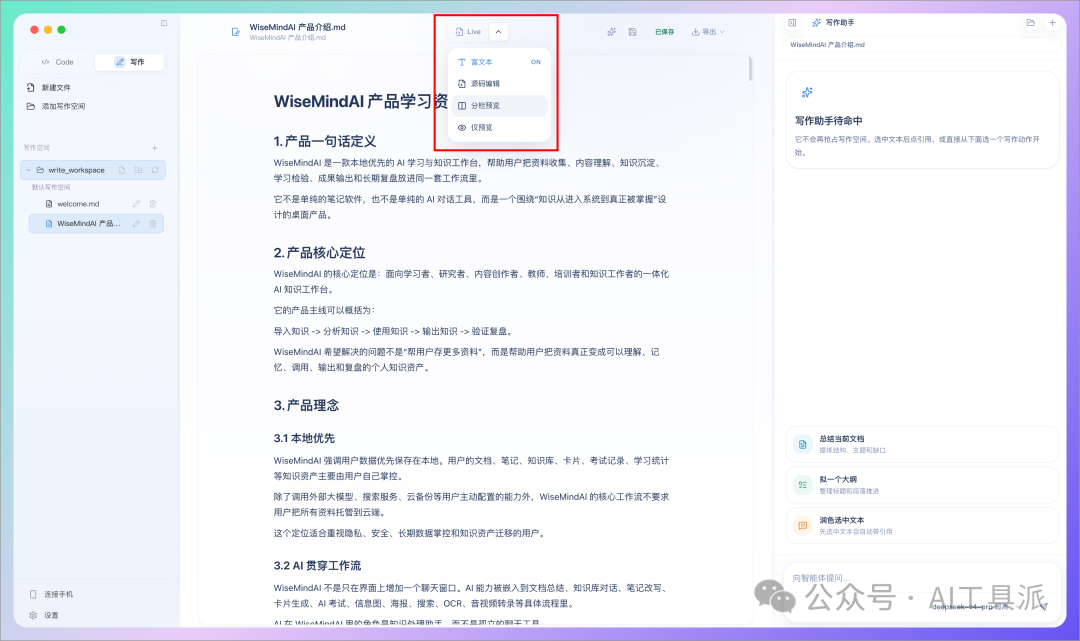
Task: Click the heading 2. 产品核心定位
Action: tap(320, 253)
